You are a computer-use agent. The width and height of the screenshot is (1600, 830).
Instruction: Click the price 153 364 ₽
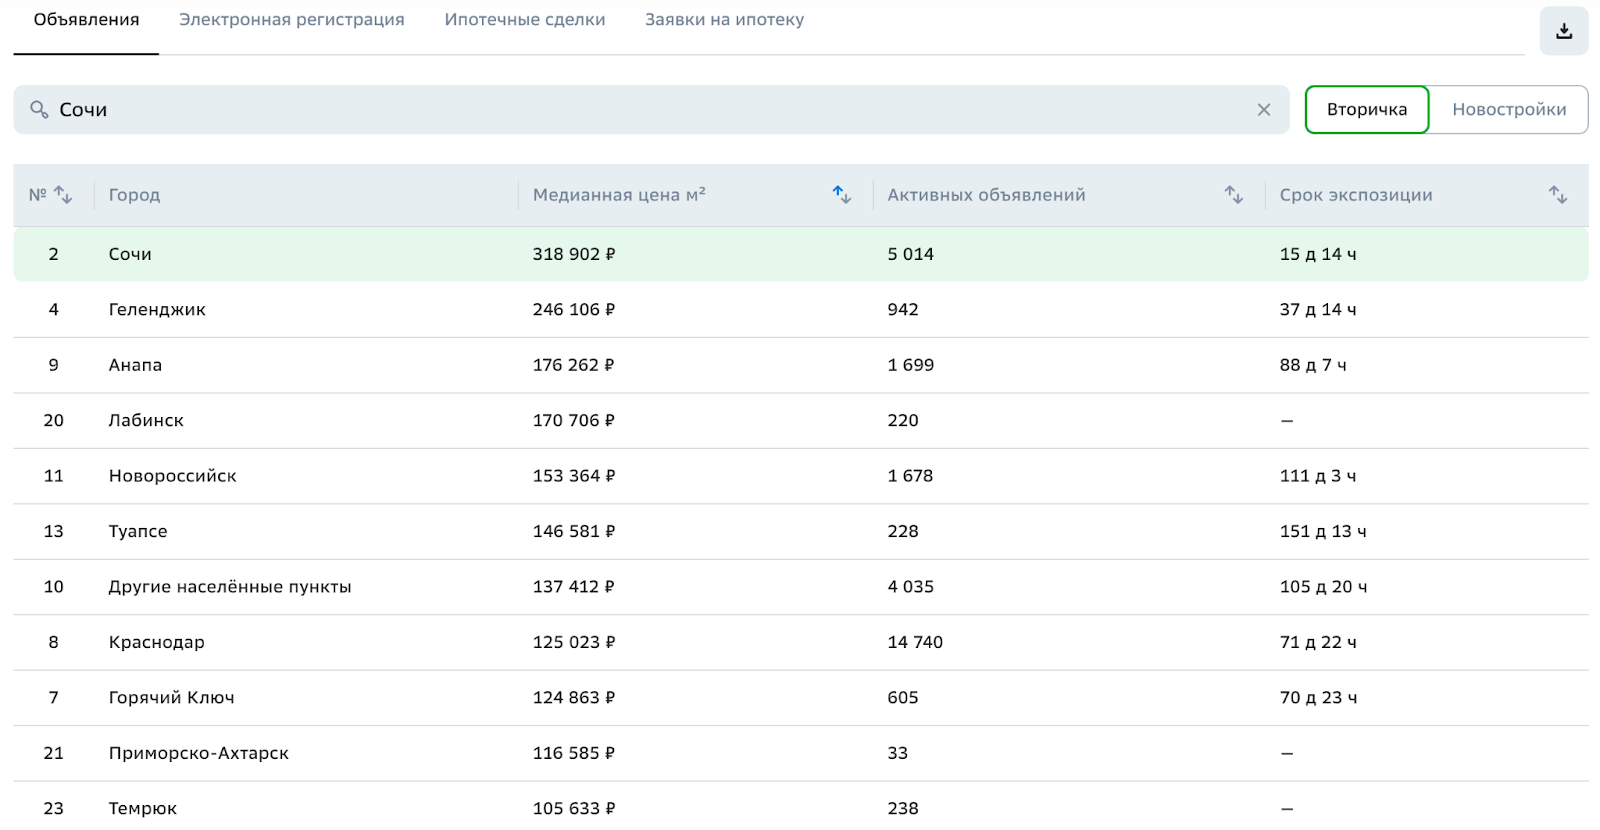pos(574,476)
